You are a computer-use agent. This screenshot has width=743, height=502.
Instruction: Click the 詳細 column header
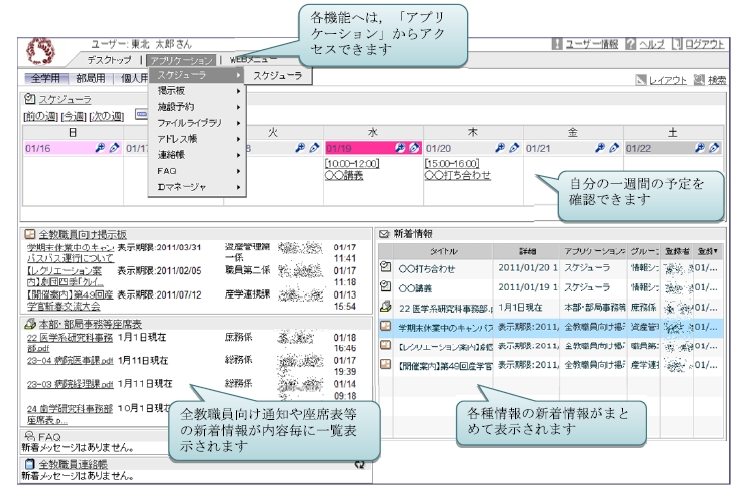pos(526,251)
